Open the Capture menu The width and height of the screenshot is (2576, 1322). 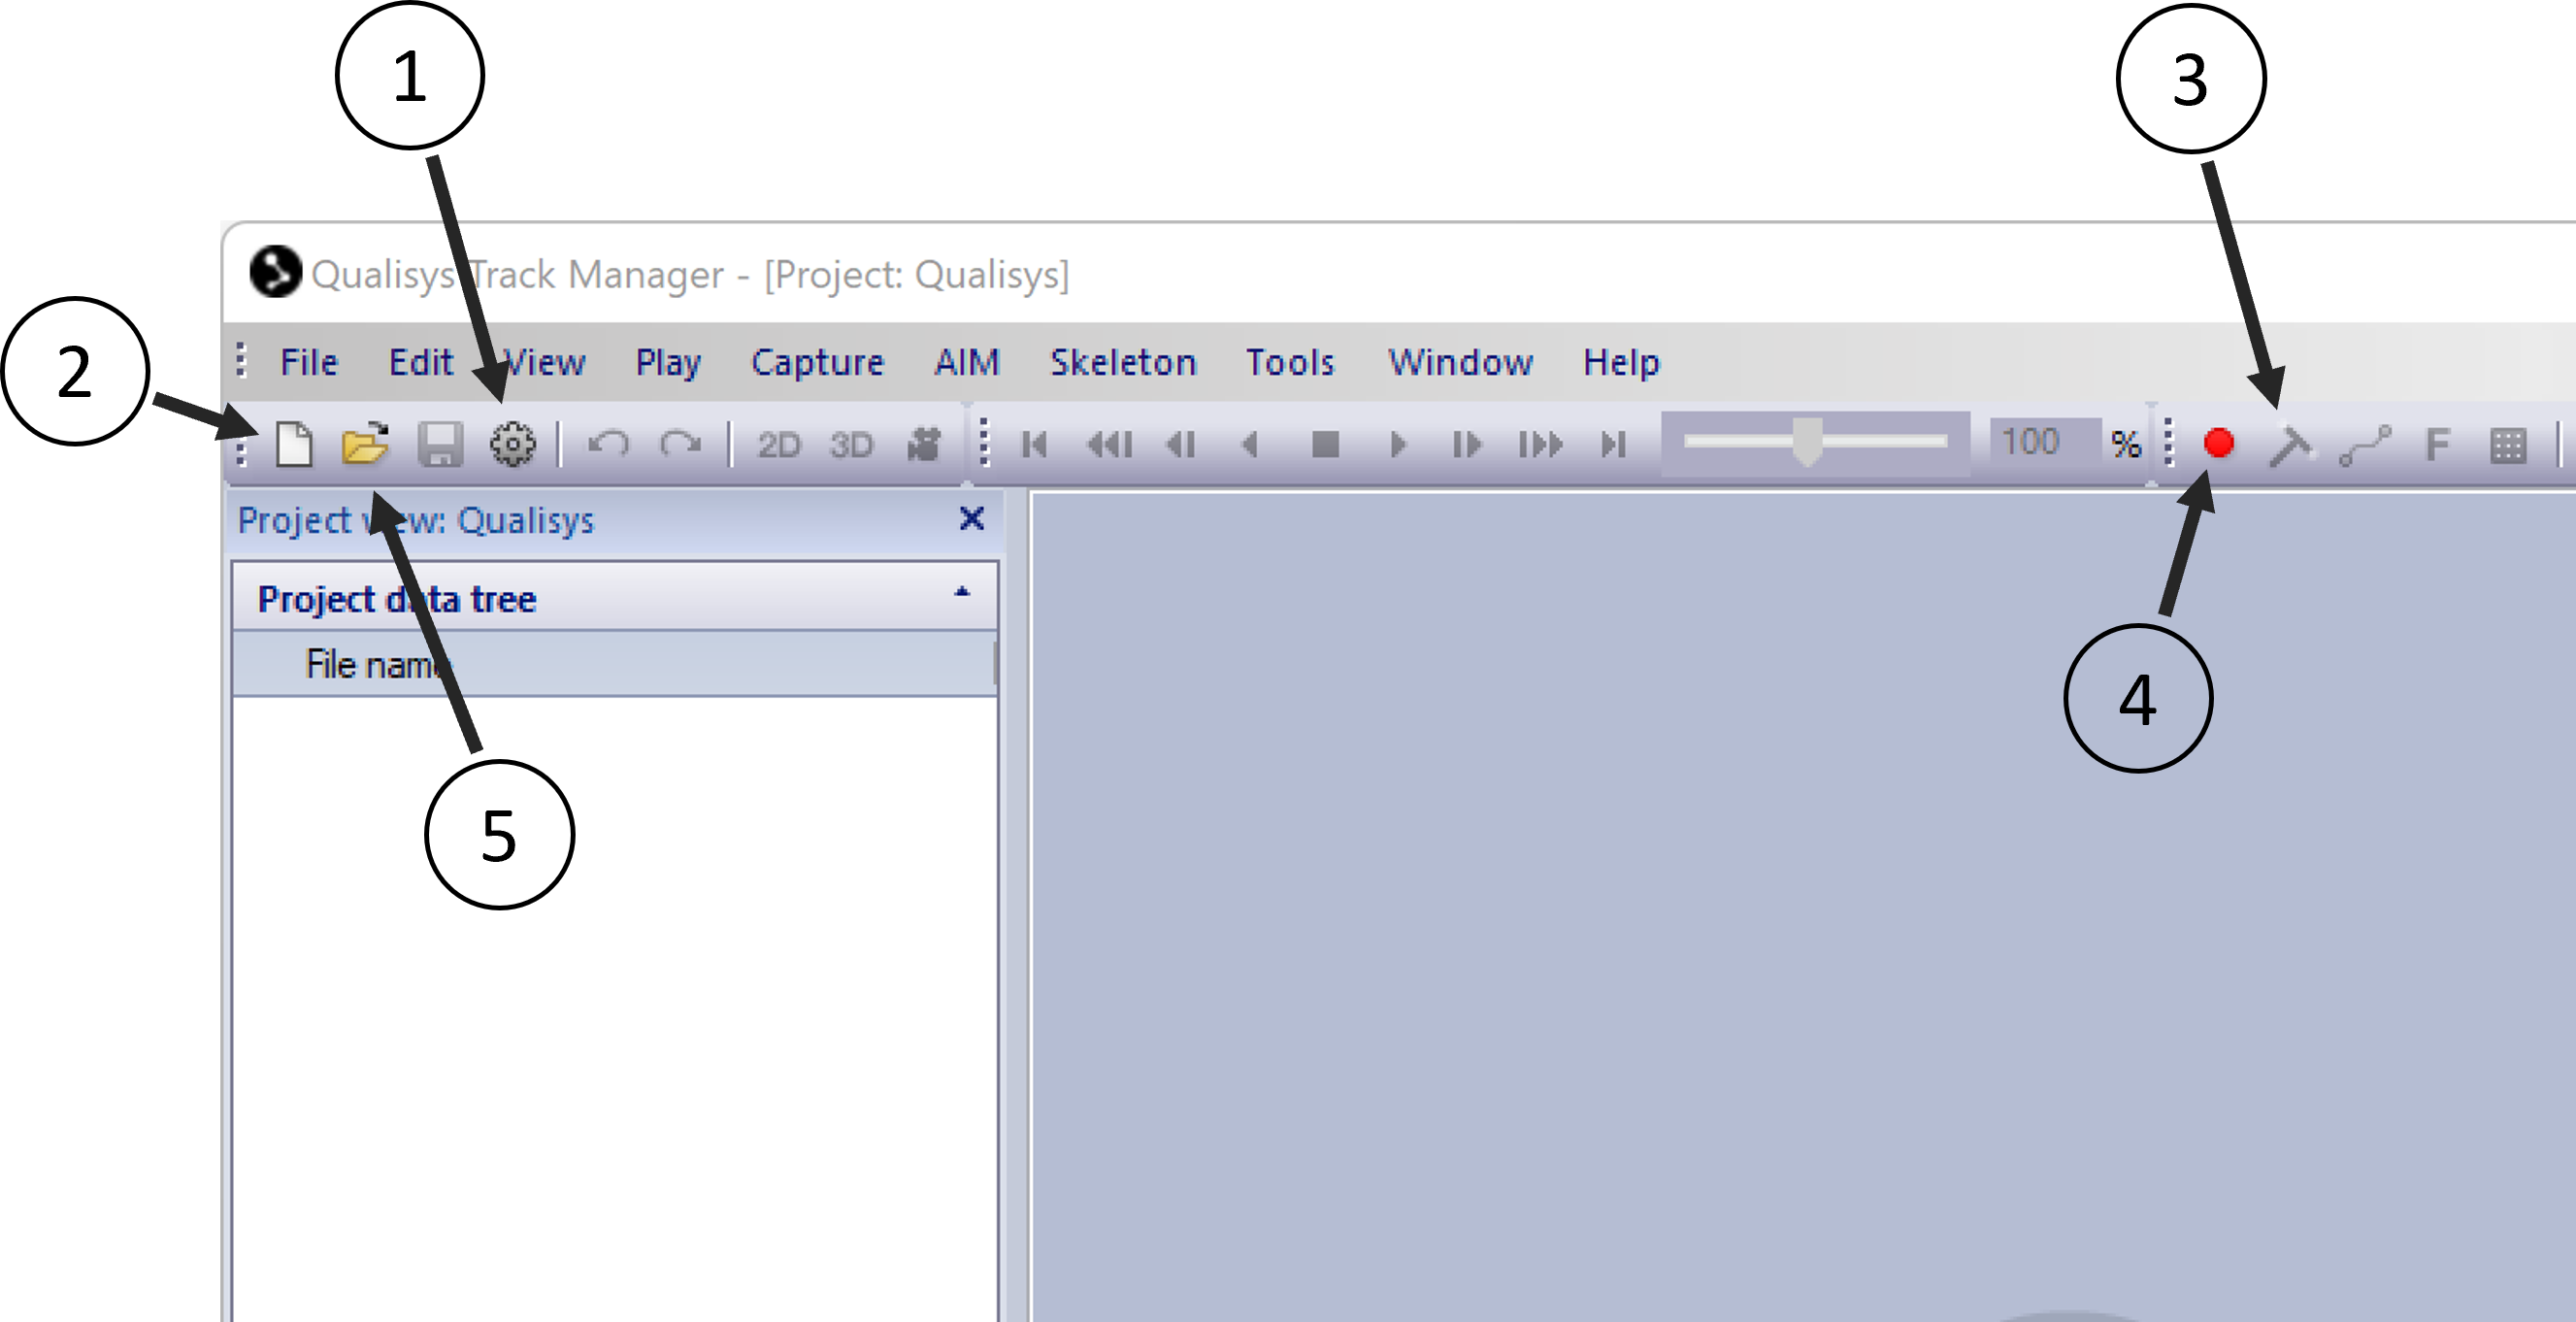pyautogui.click(x=817, y=362)
